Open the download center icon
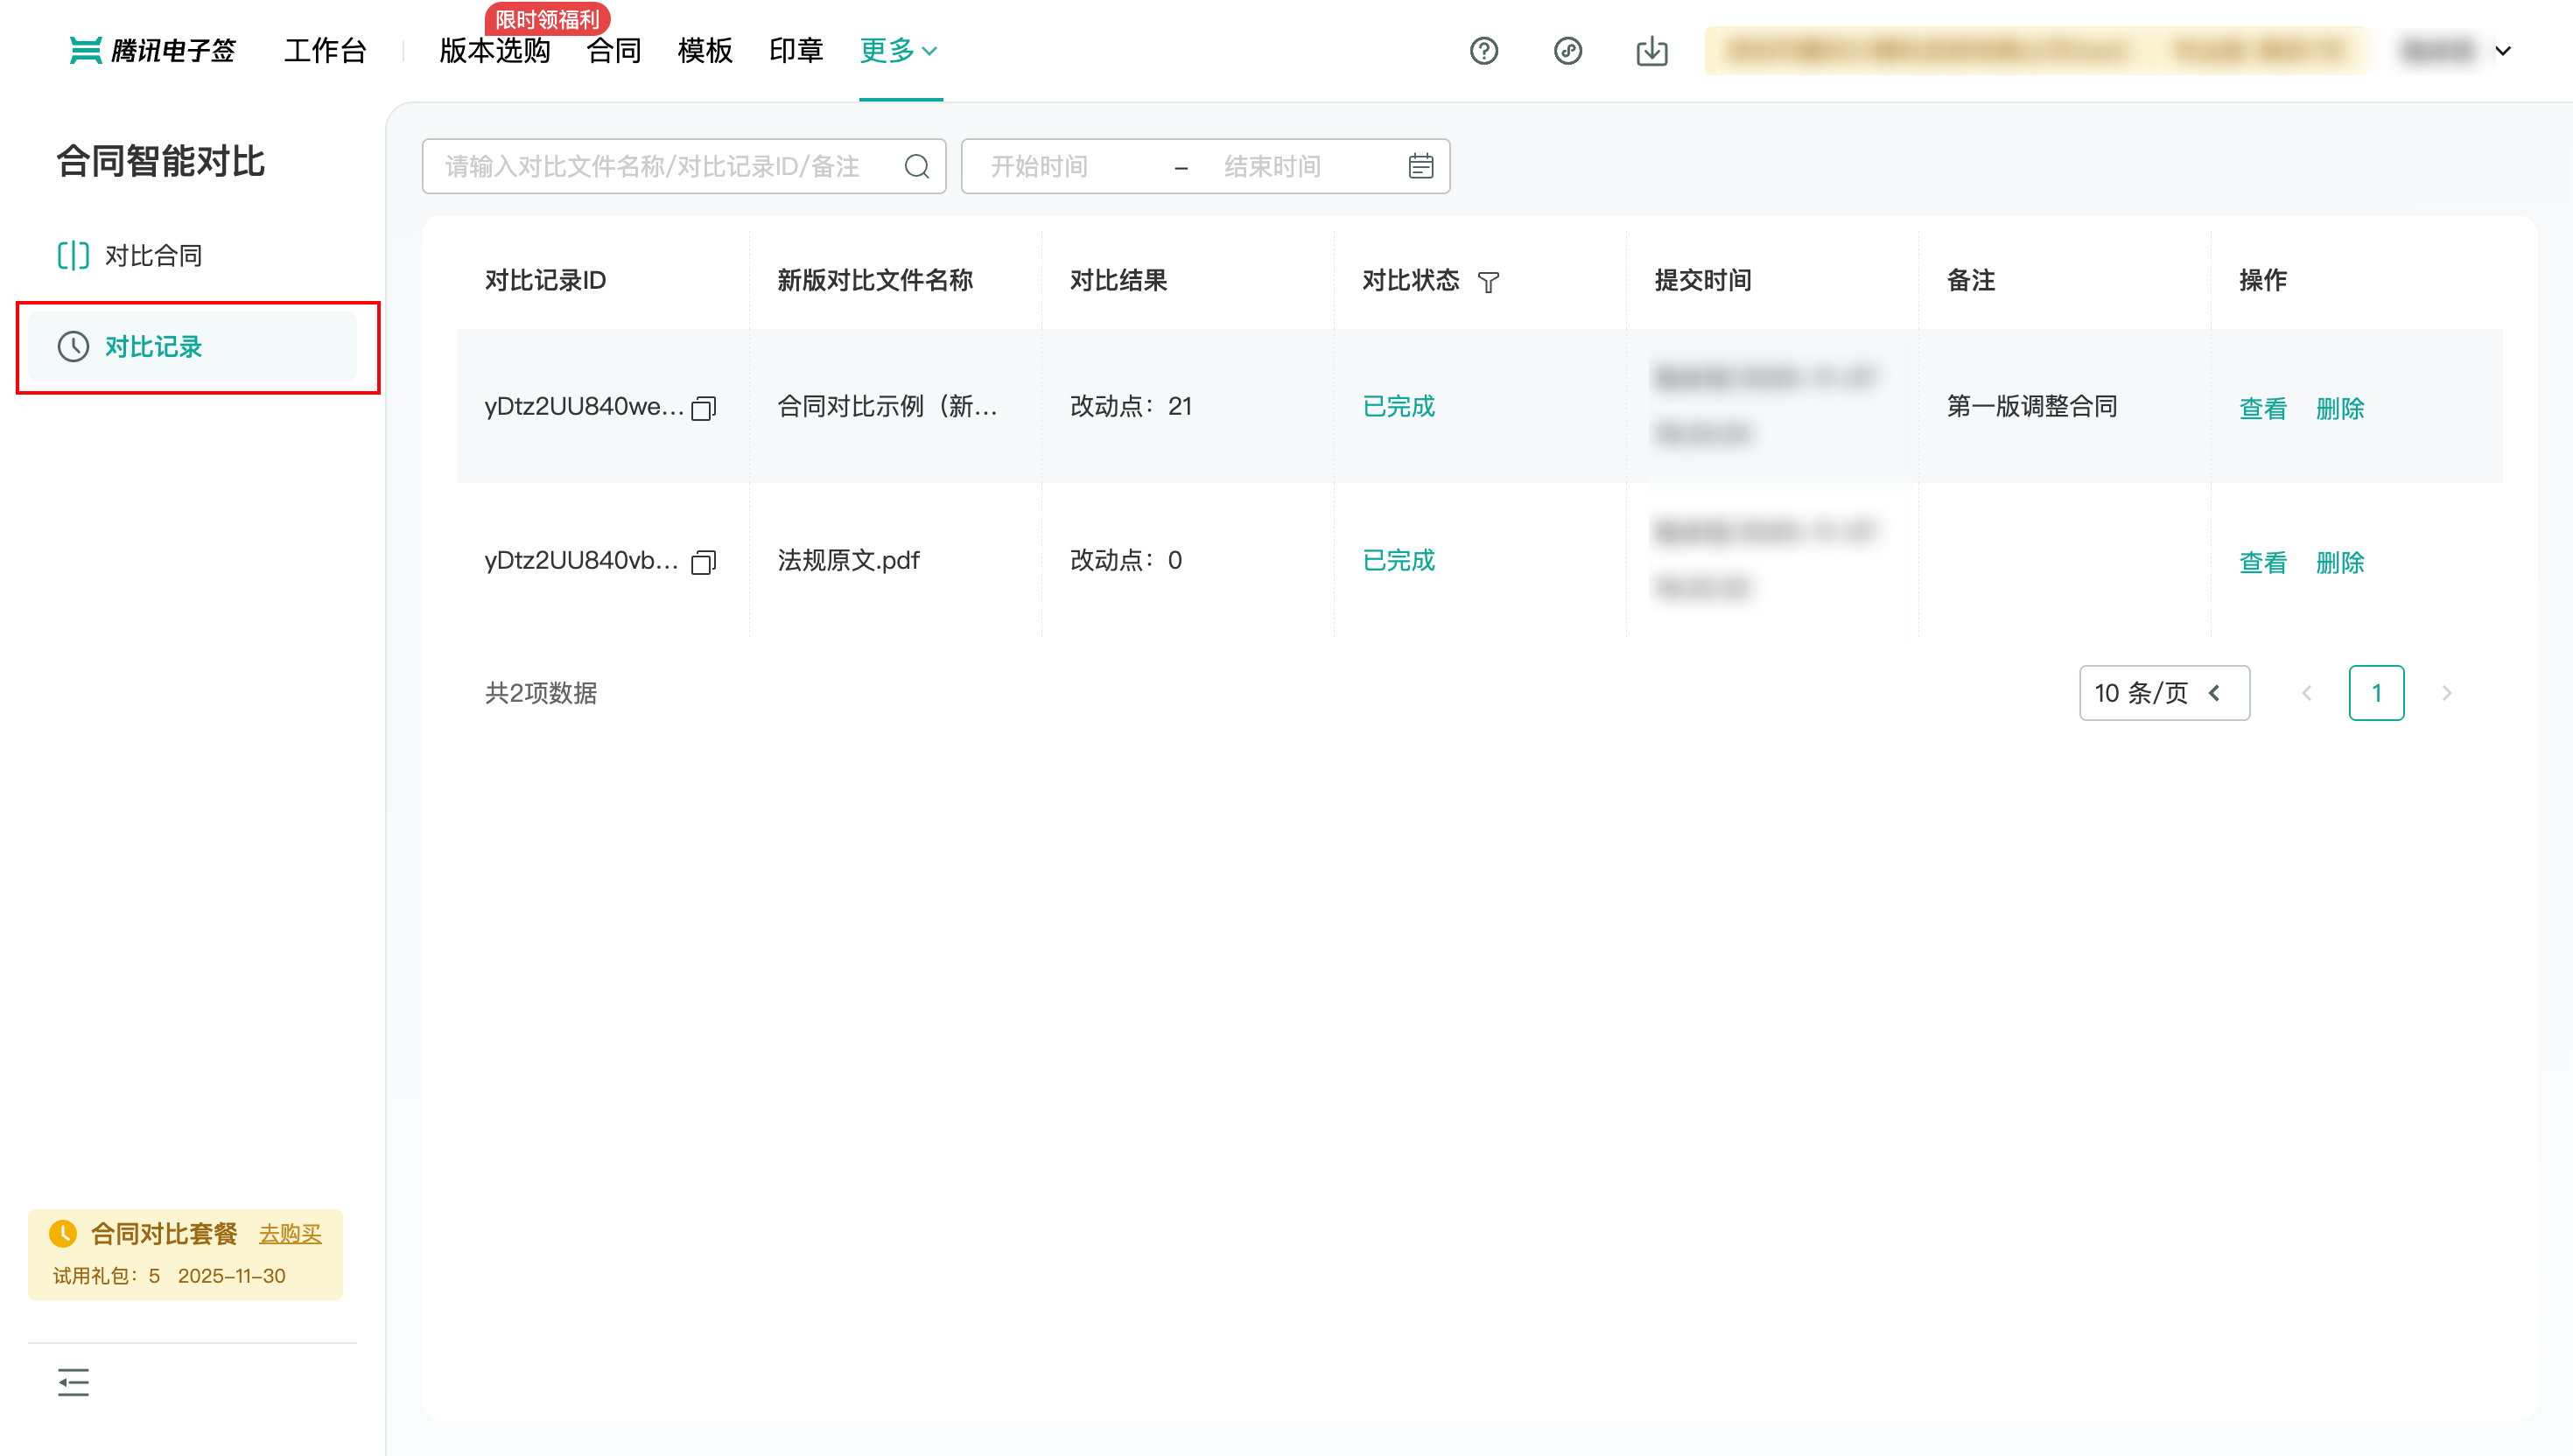This screenshot has width=2573, height=1456. tap(1651, 51)
